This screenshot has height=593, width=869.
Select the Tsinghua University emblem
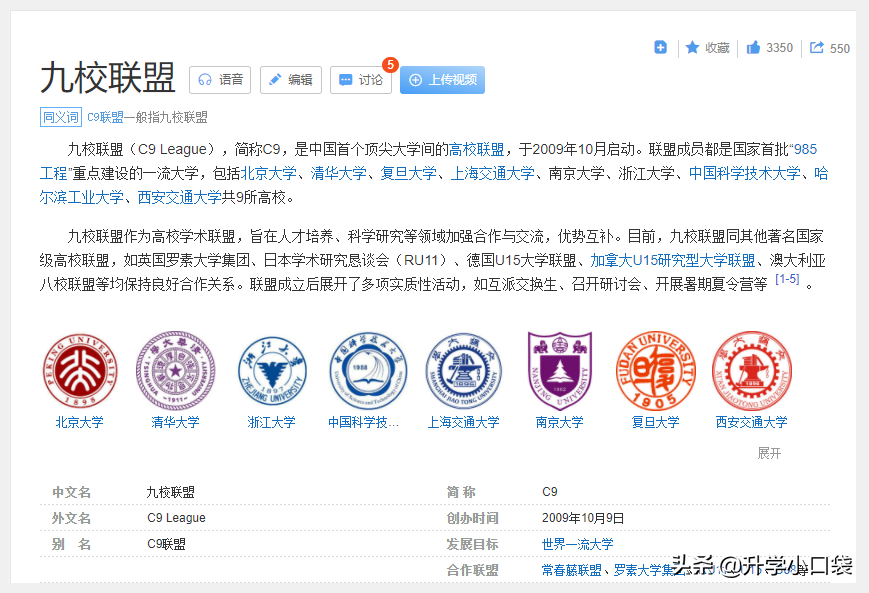click(176, 370)
